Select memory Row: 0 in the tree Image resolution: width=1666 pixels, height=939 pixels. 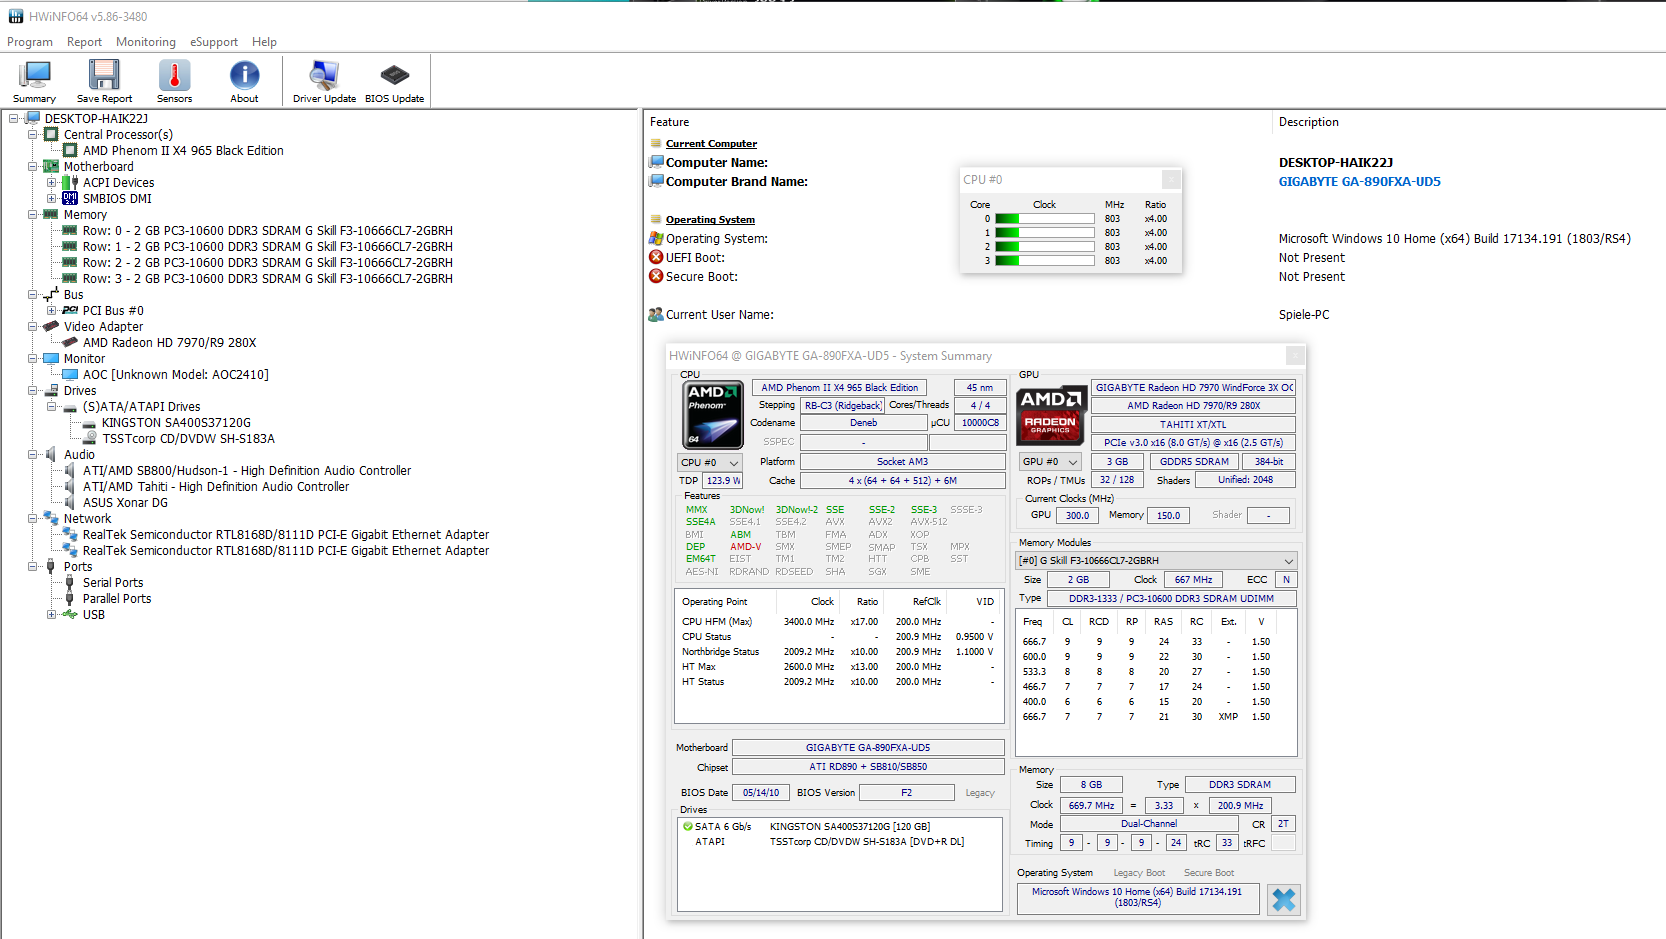point(267,231)
